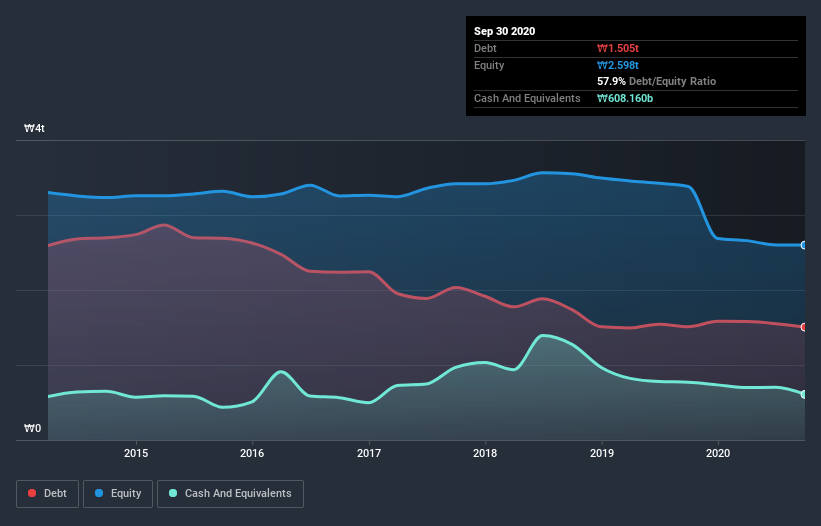Viewport: 821px width, 526px height.
Task: Select the 2018 x-axis label
Action: point(485,453)
